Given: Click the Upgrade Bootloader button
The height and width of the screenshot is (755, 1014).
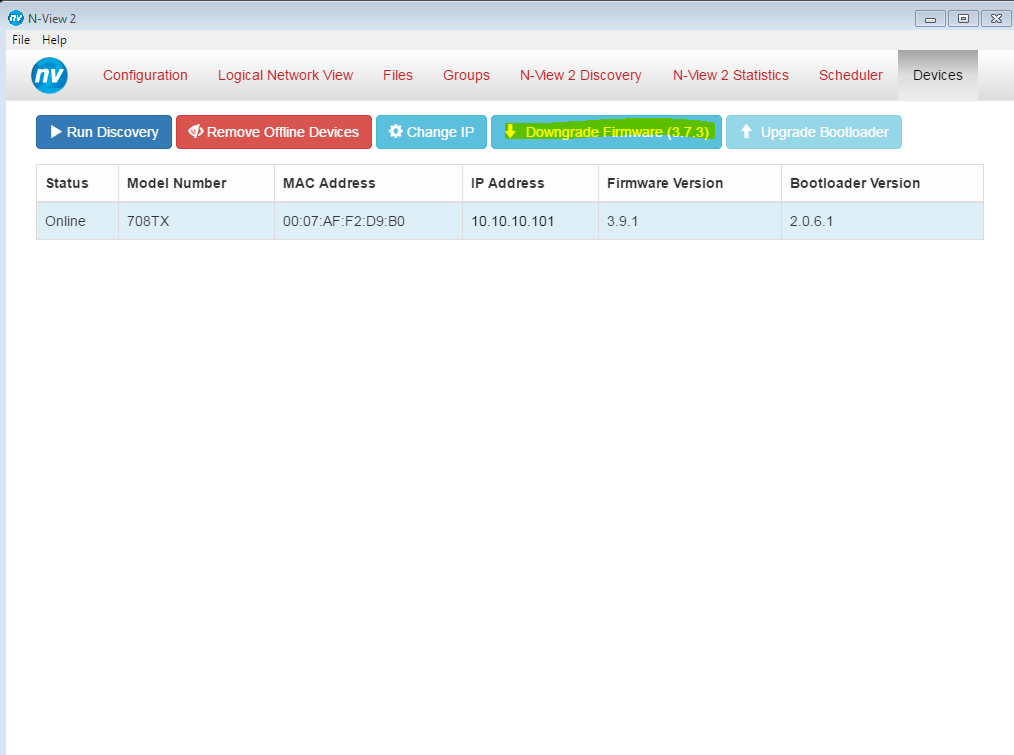Looking at the screenshot, I should [x=814, y=132].
